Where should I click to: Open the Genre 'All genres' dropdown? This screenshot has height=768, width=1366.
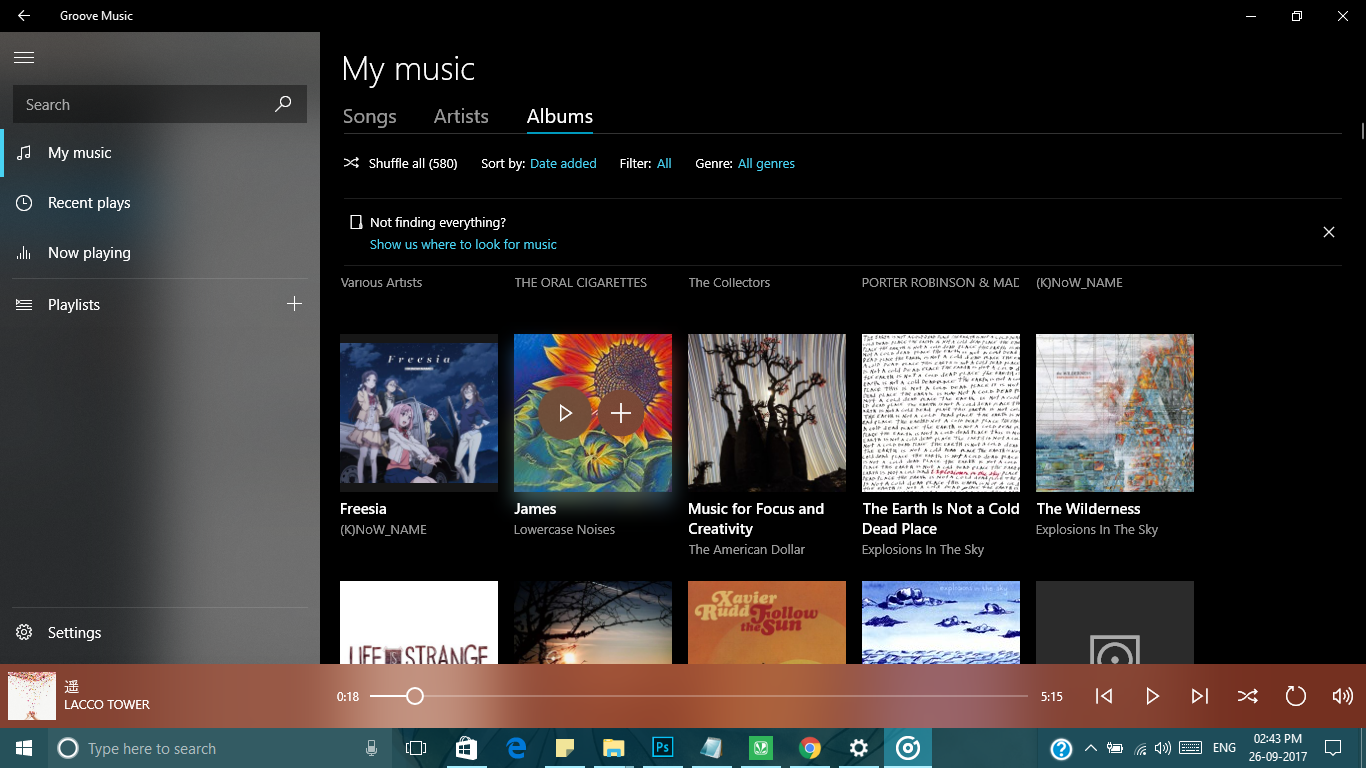[766, 164]
